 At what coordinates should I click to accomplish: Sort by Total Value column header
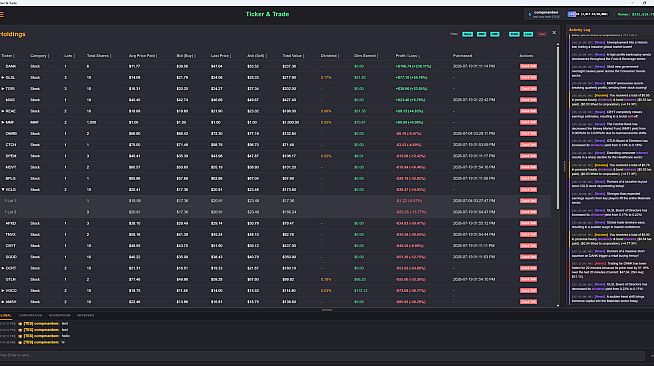pyautogui.click(x=293, y=55)
